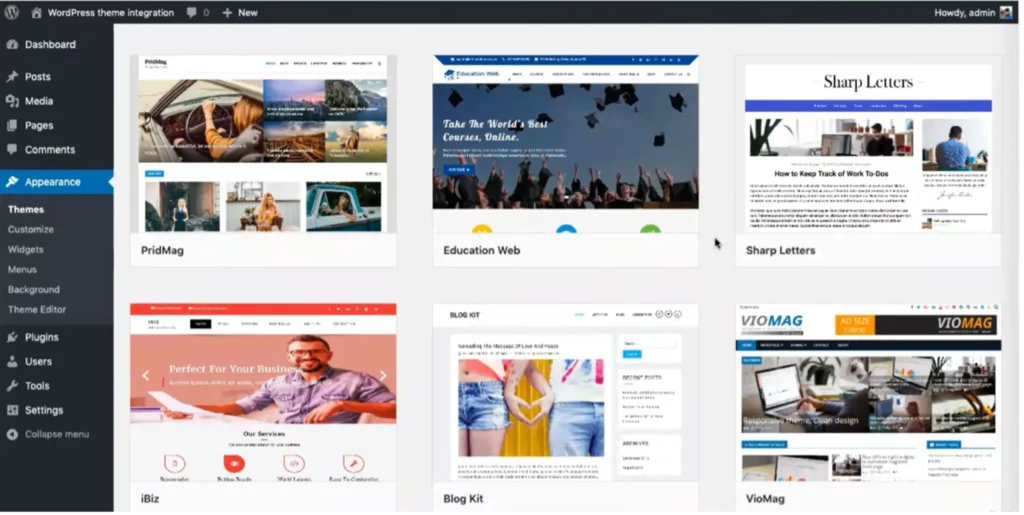Click the Education Web theme name
The image size is (1024, 515).
click(482, 250)
